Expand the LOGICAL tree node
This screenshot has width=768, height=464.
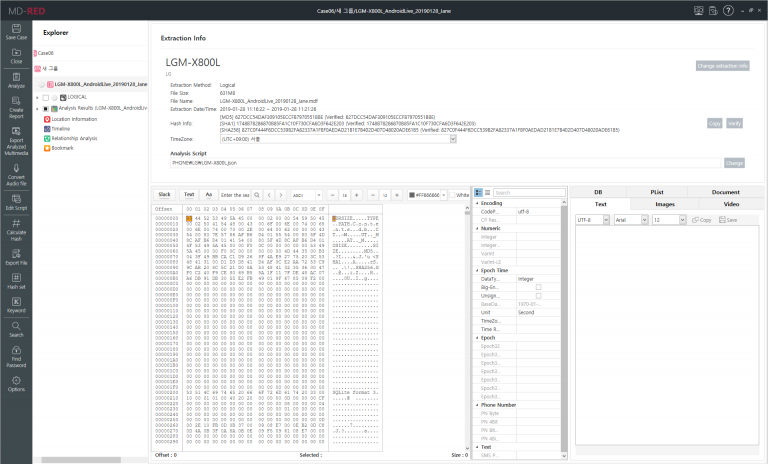tap(37, 98)
